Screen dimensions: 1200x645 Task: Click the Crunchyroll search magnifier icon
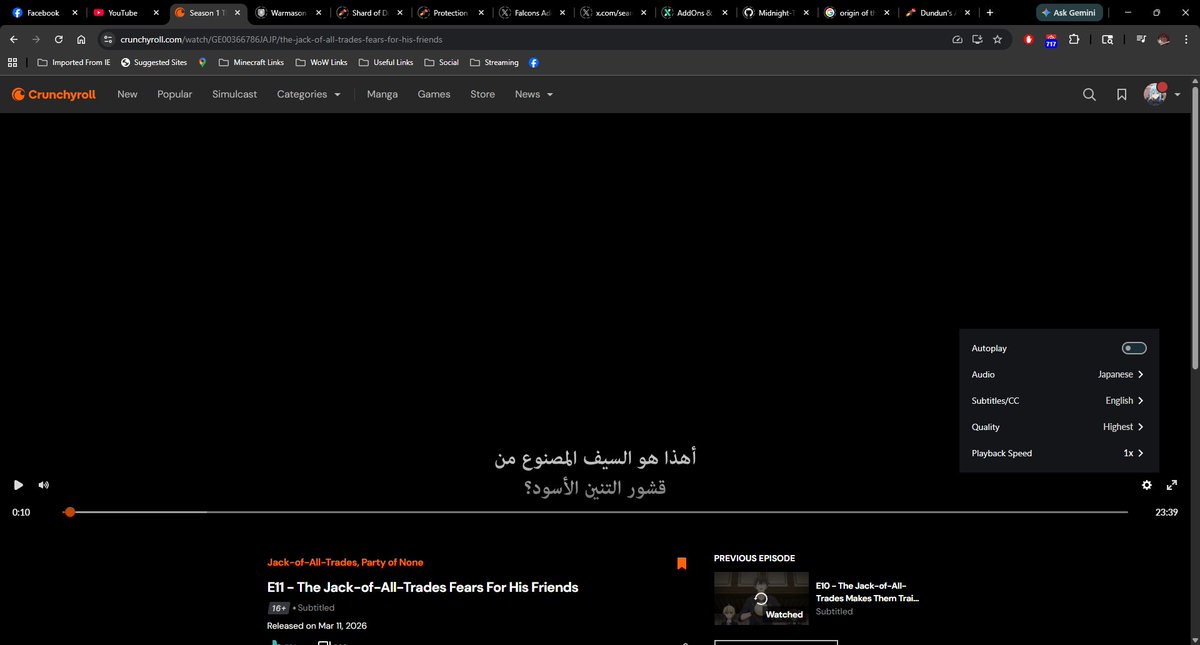point(1089,94)
